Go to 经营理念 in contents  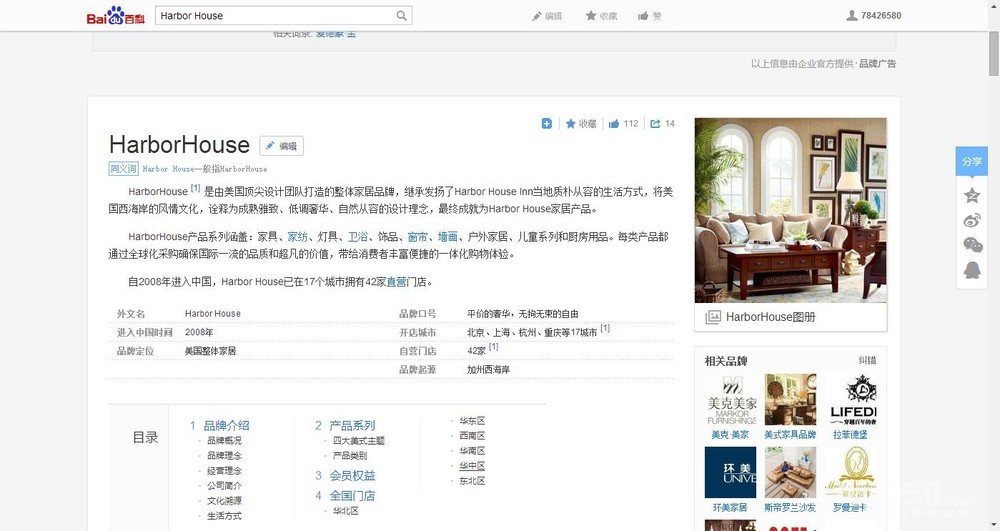point(224,470)
